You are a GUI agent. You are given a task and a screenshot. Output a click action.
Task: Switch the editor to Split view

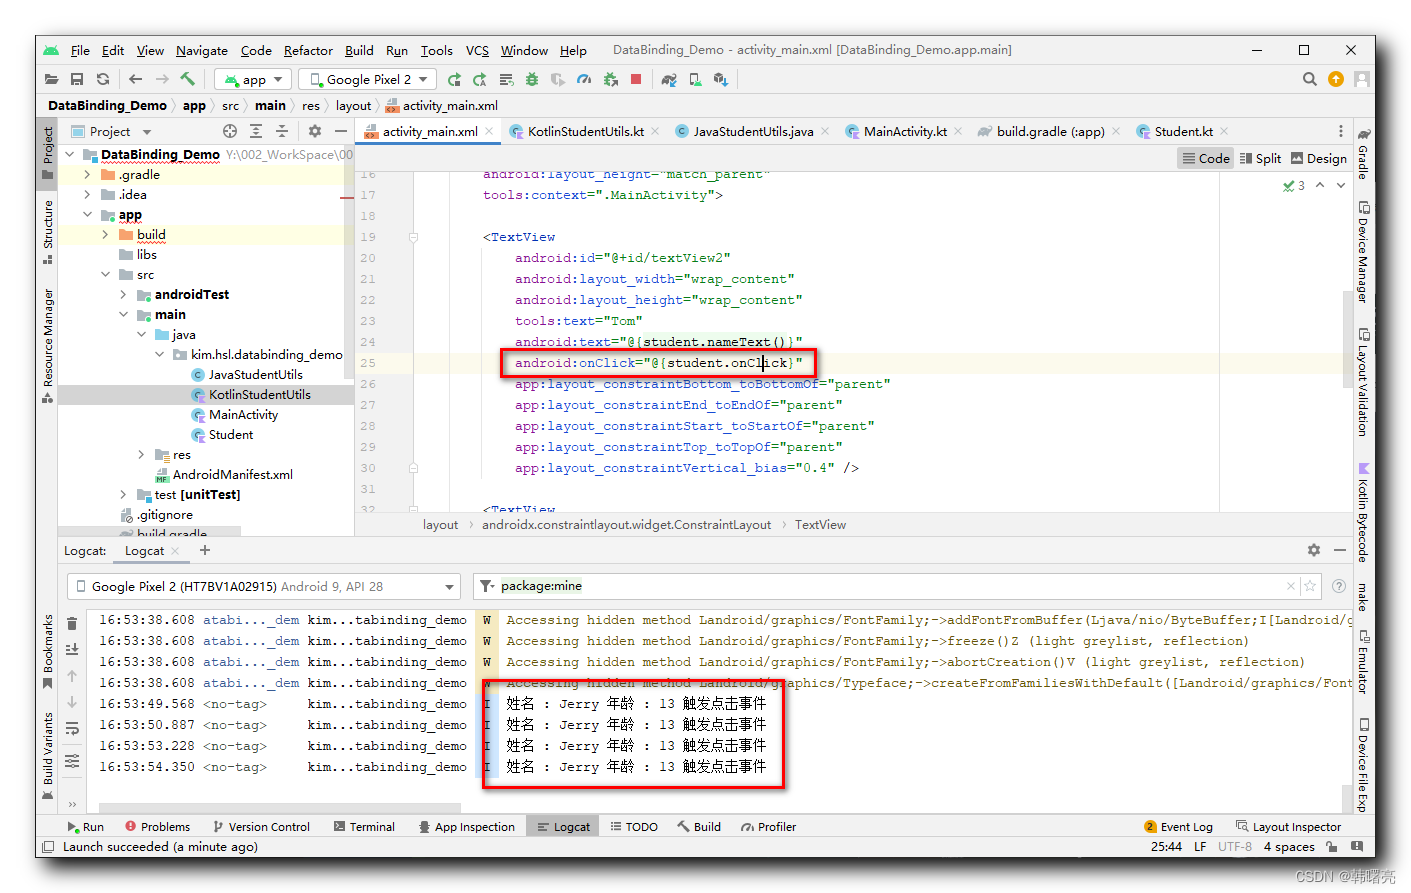(1260, 158)
